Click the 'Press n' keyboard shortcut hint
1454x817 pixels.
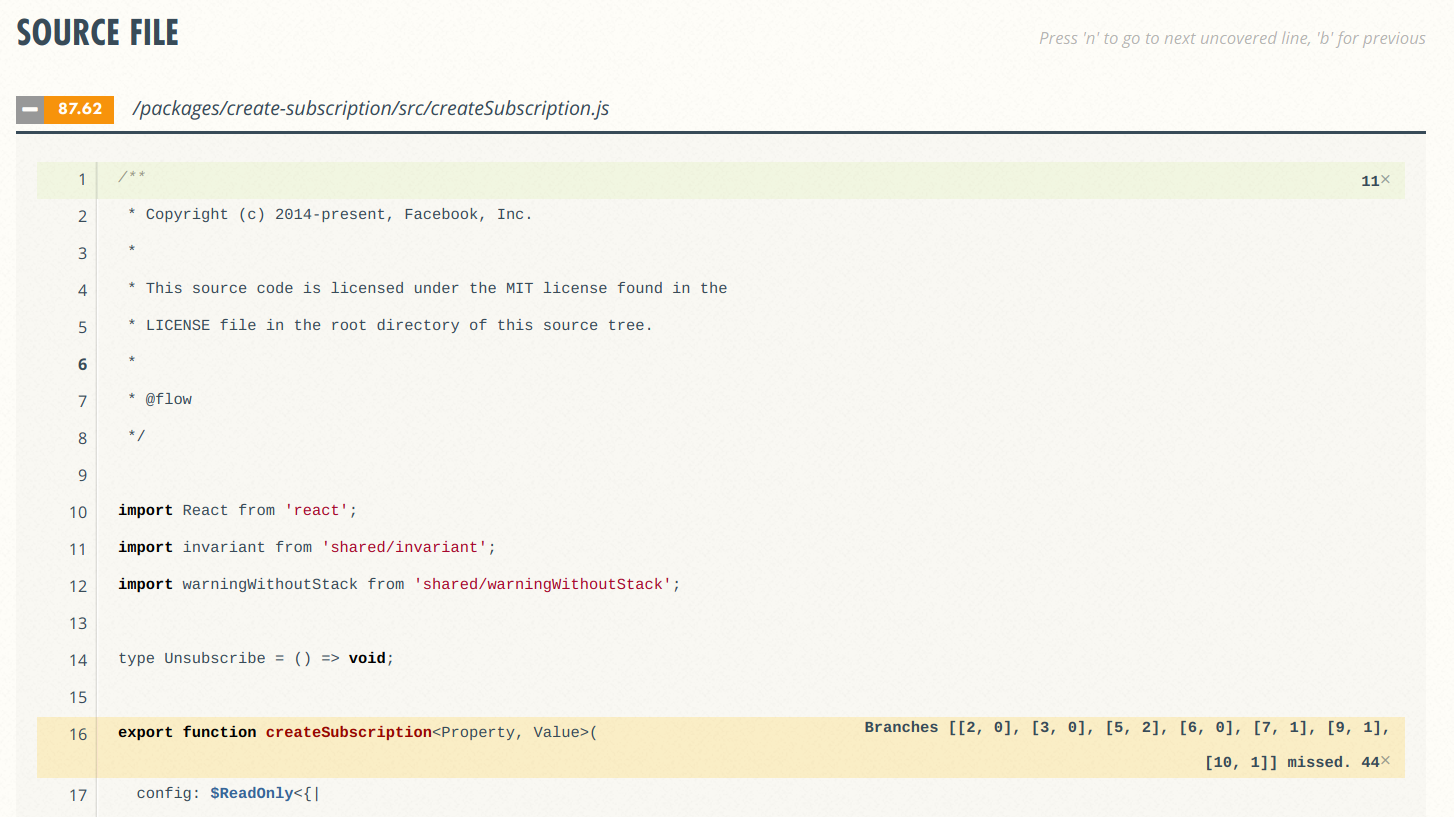(1232, 38)
